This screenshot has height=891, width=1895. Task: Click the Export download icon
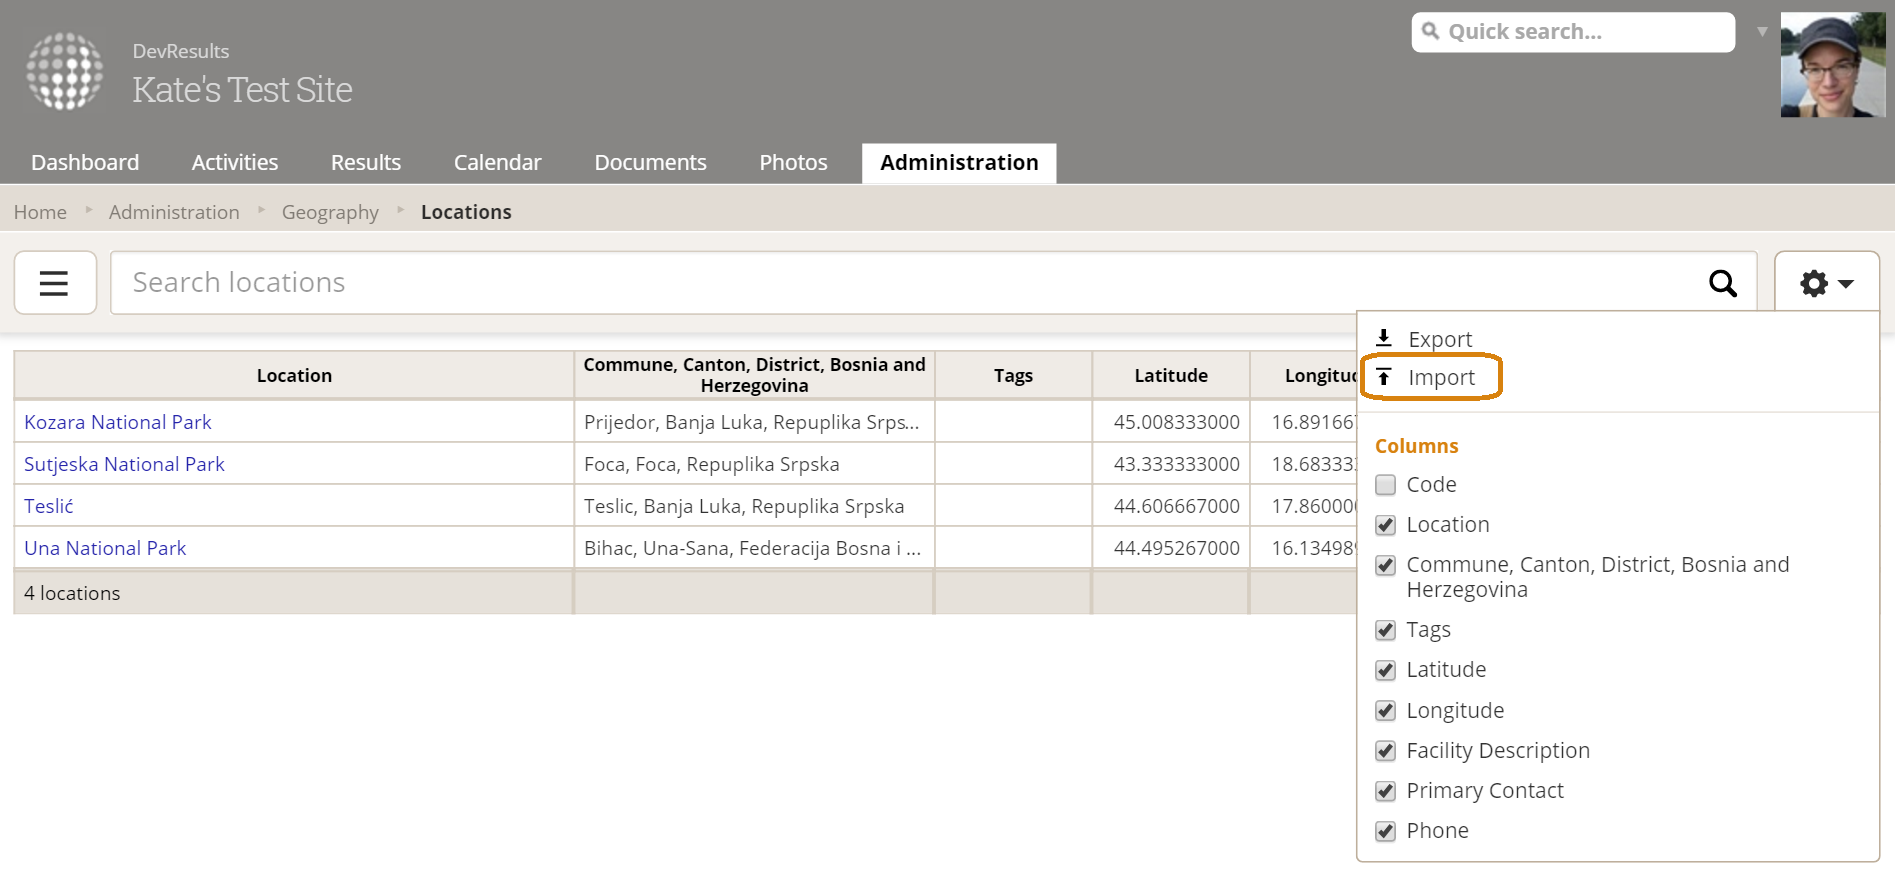[x=1384, y=338]
